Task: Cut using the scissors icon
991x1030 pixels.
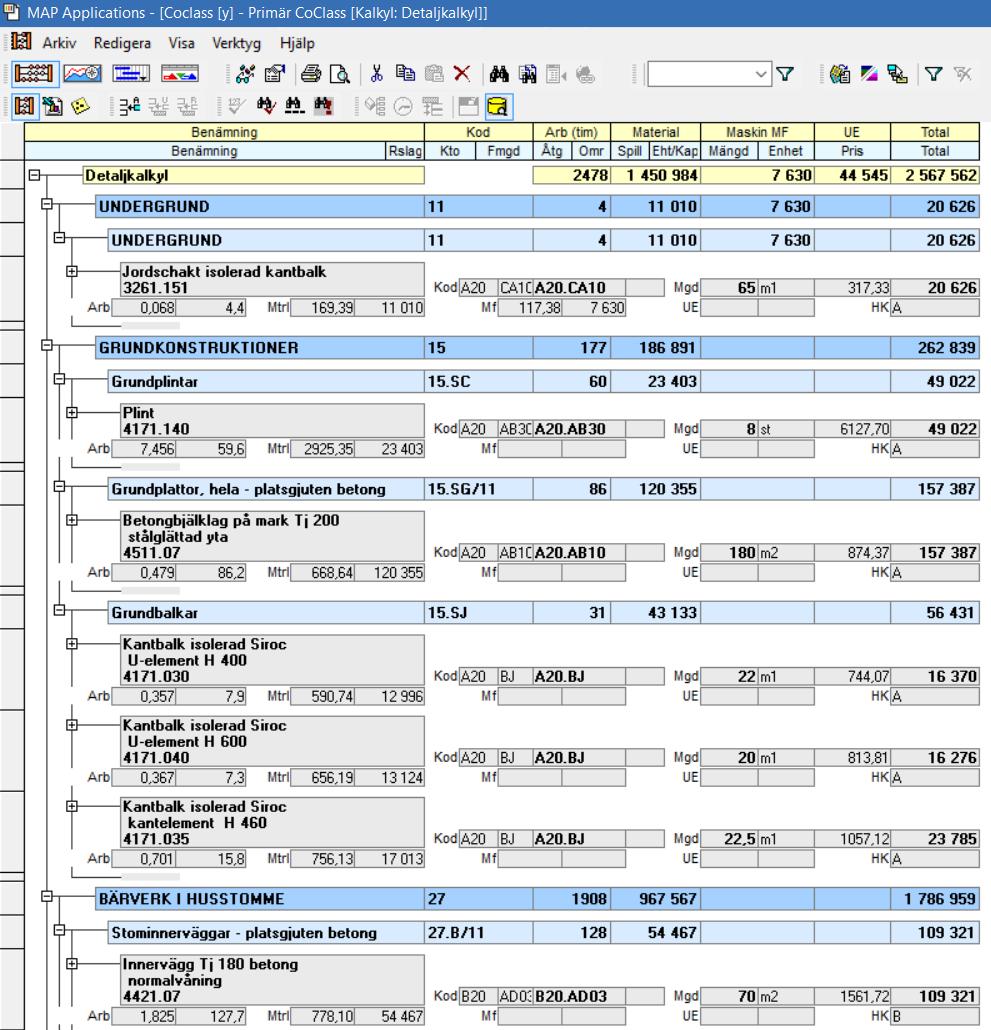Action: click(376, 74)
